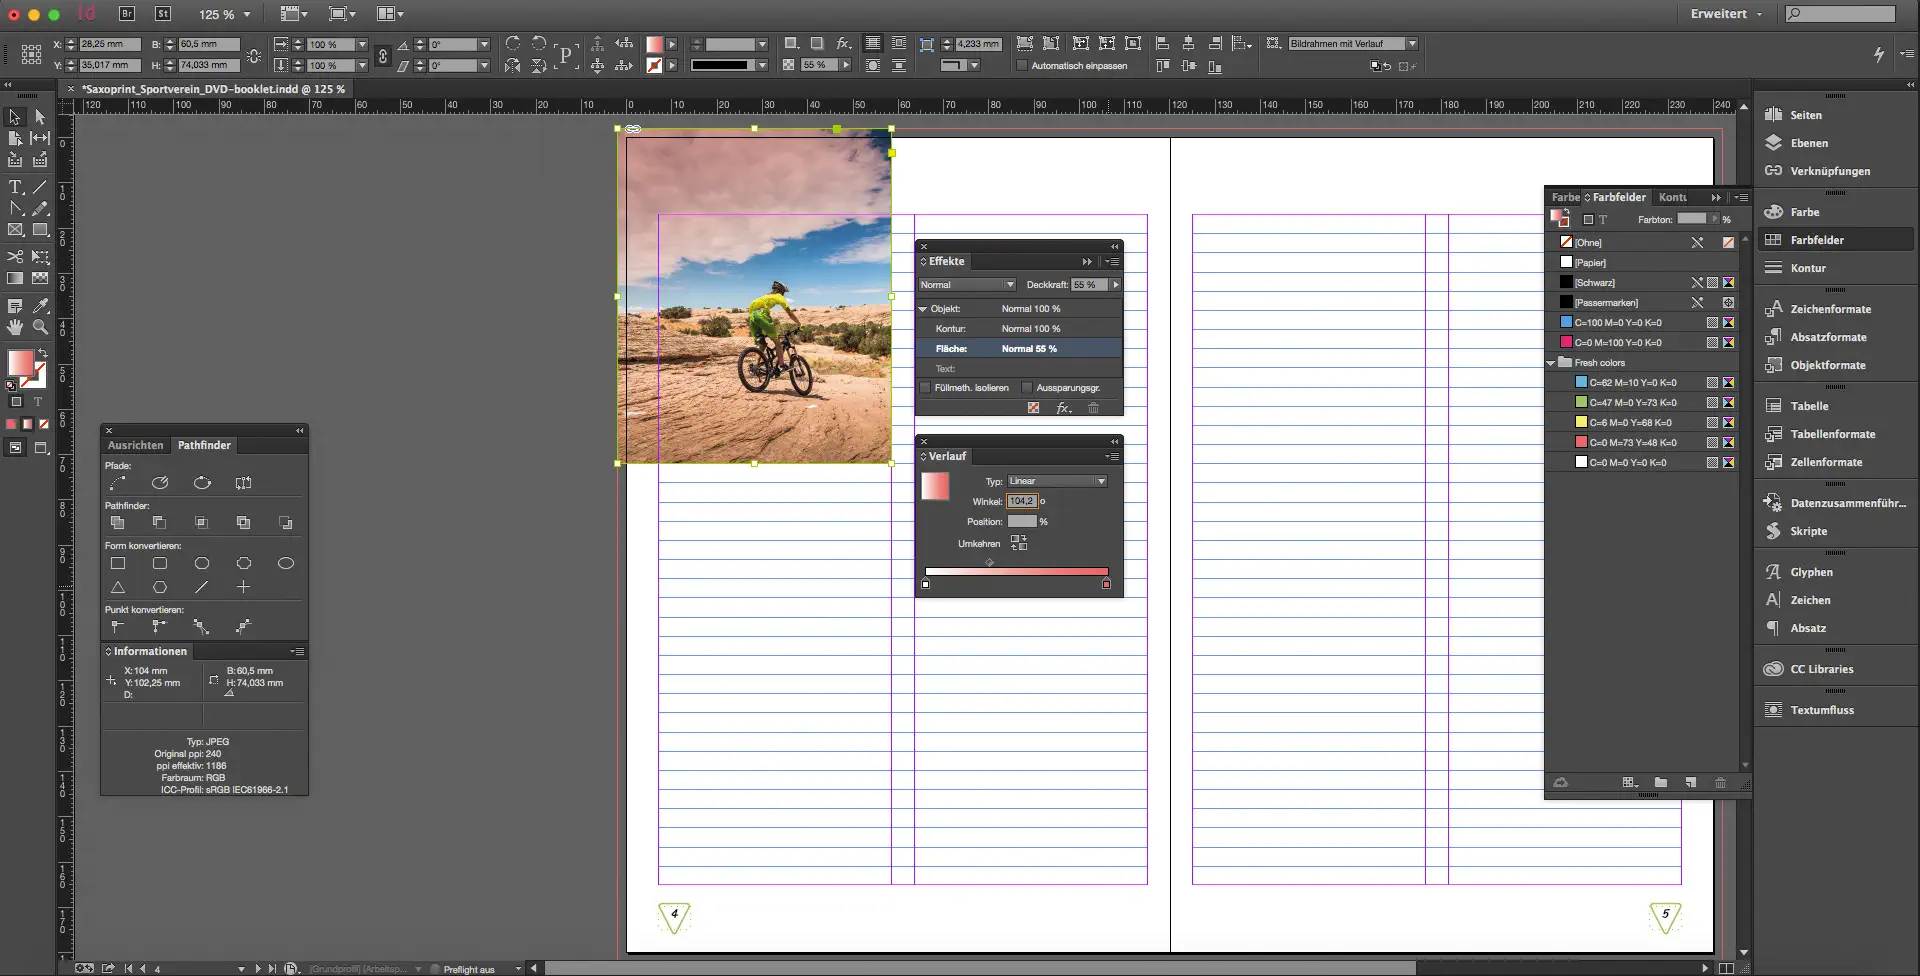Open the gradient Typ dropdown (Linear)

pos(1056,481)
